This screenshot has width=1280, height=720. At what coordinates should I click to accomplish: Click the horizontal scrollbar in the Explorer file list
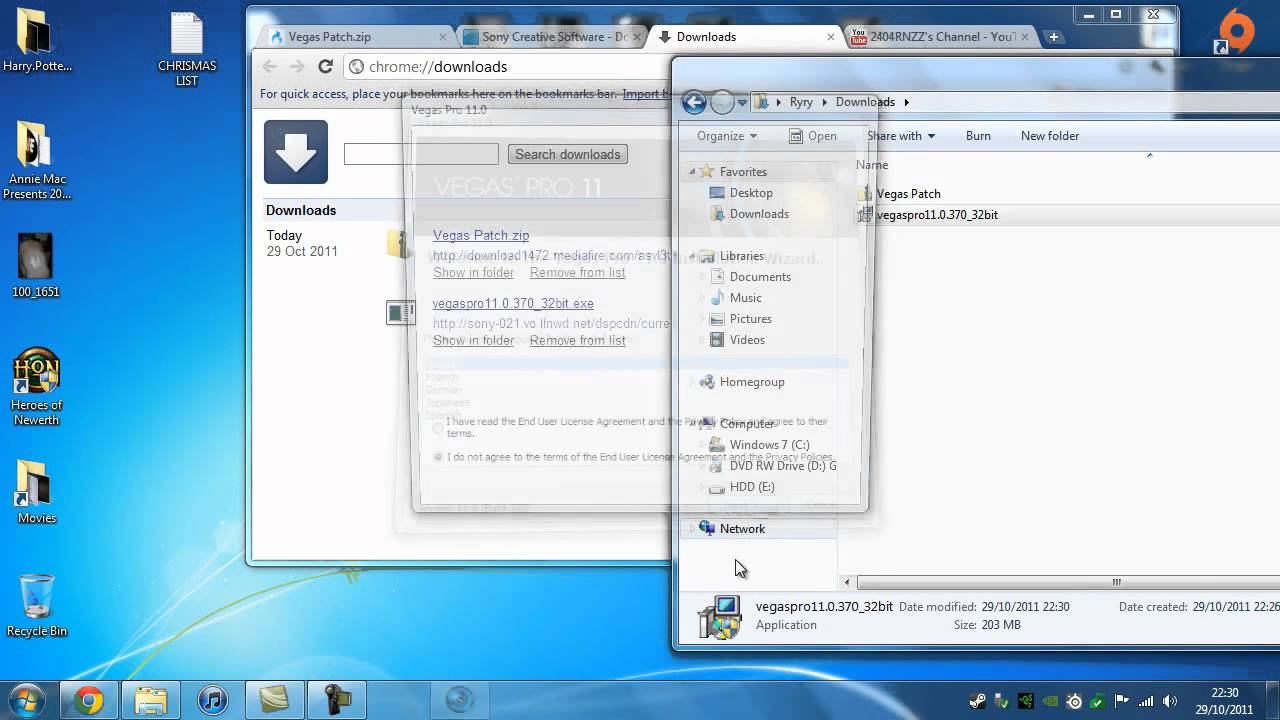tap(1067, 582)
